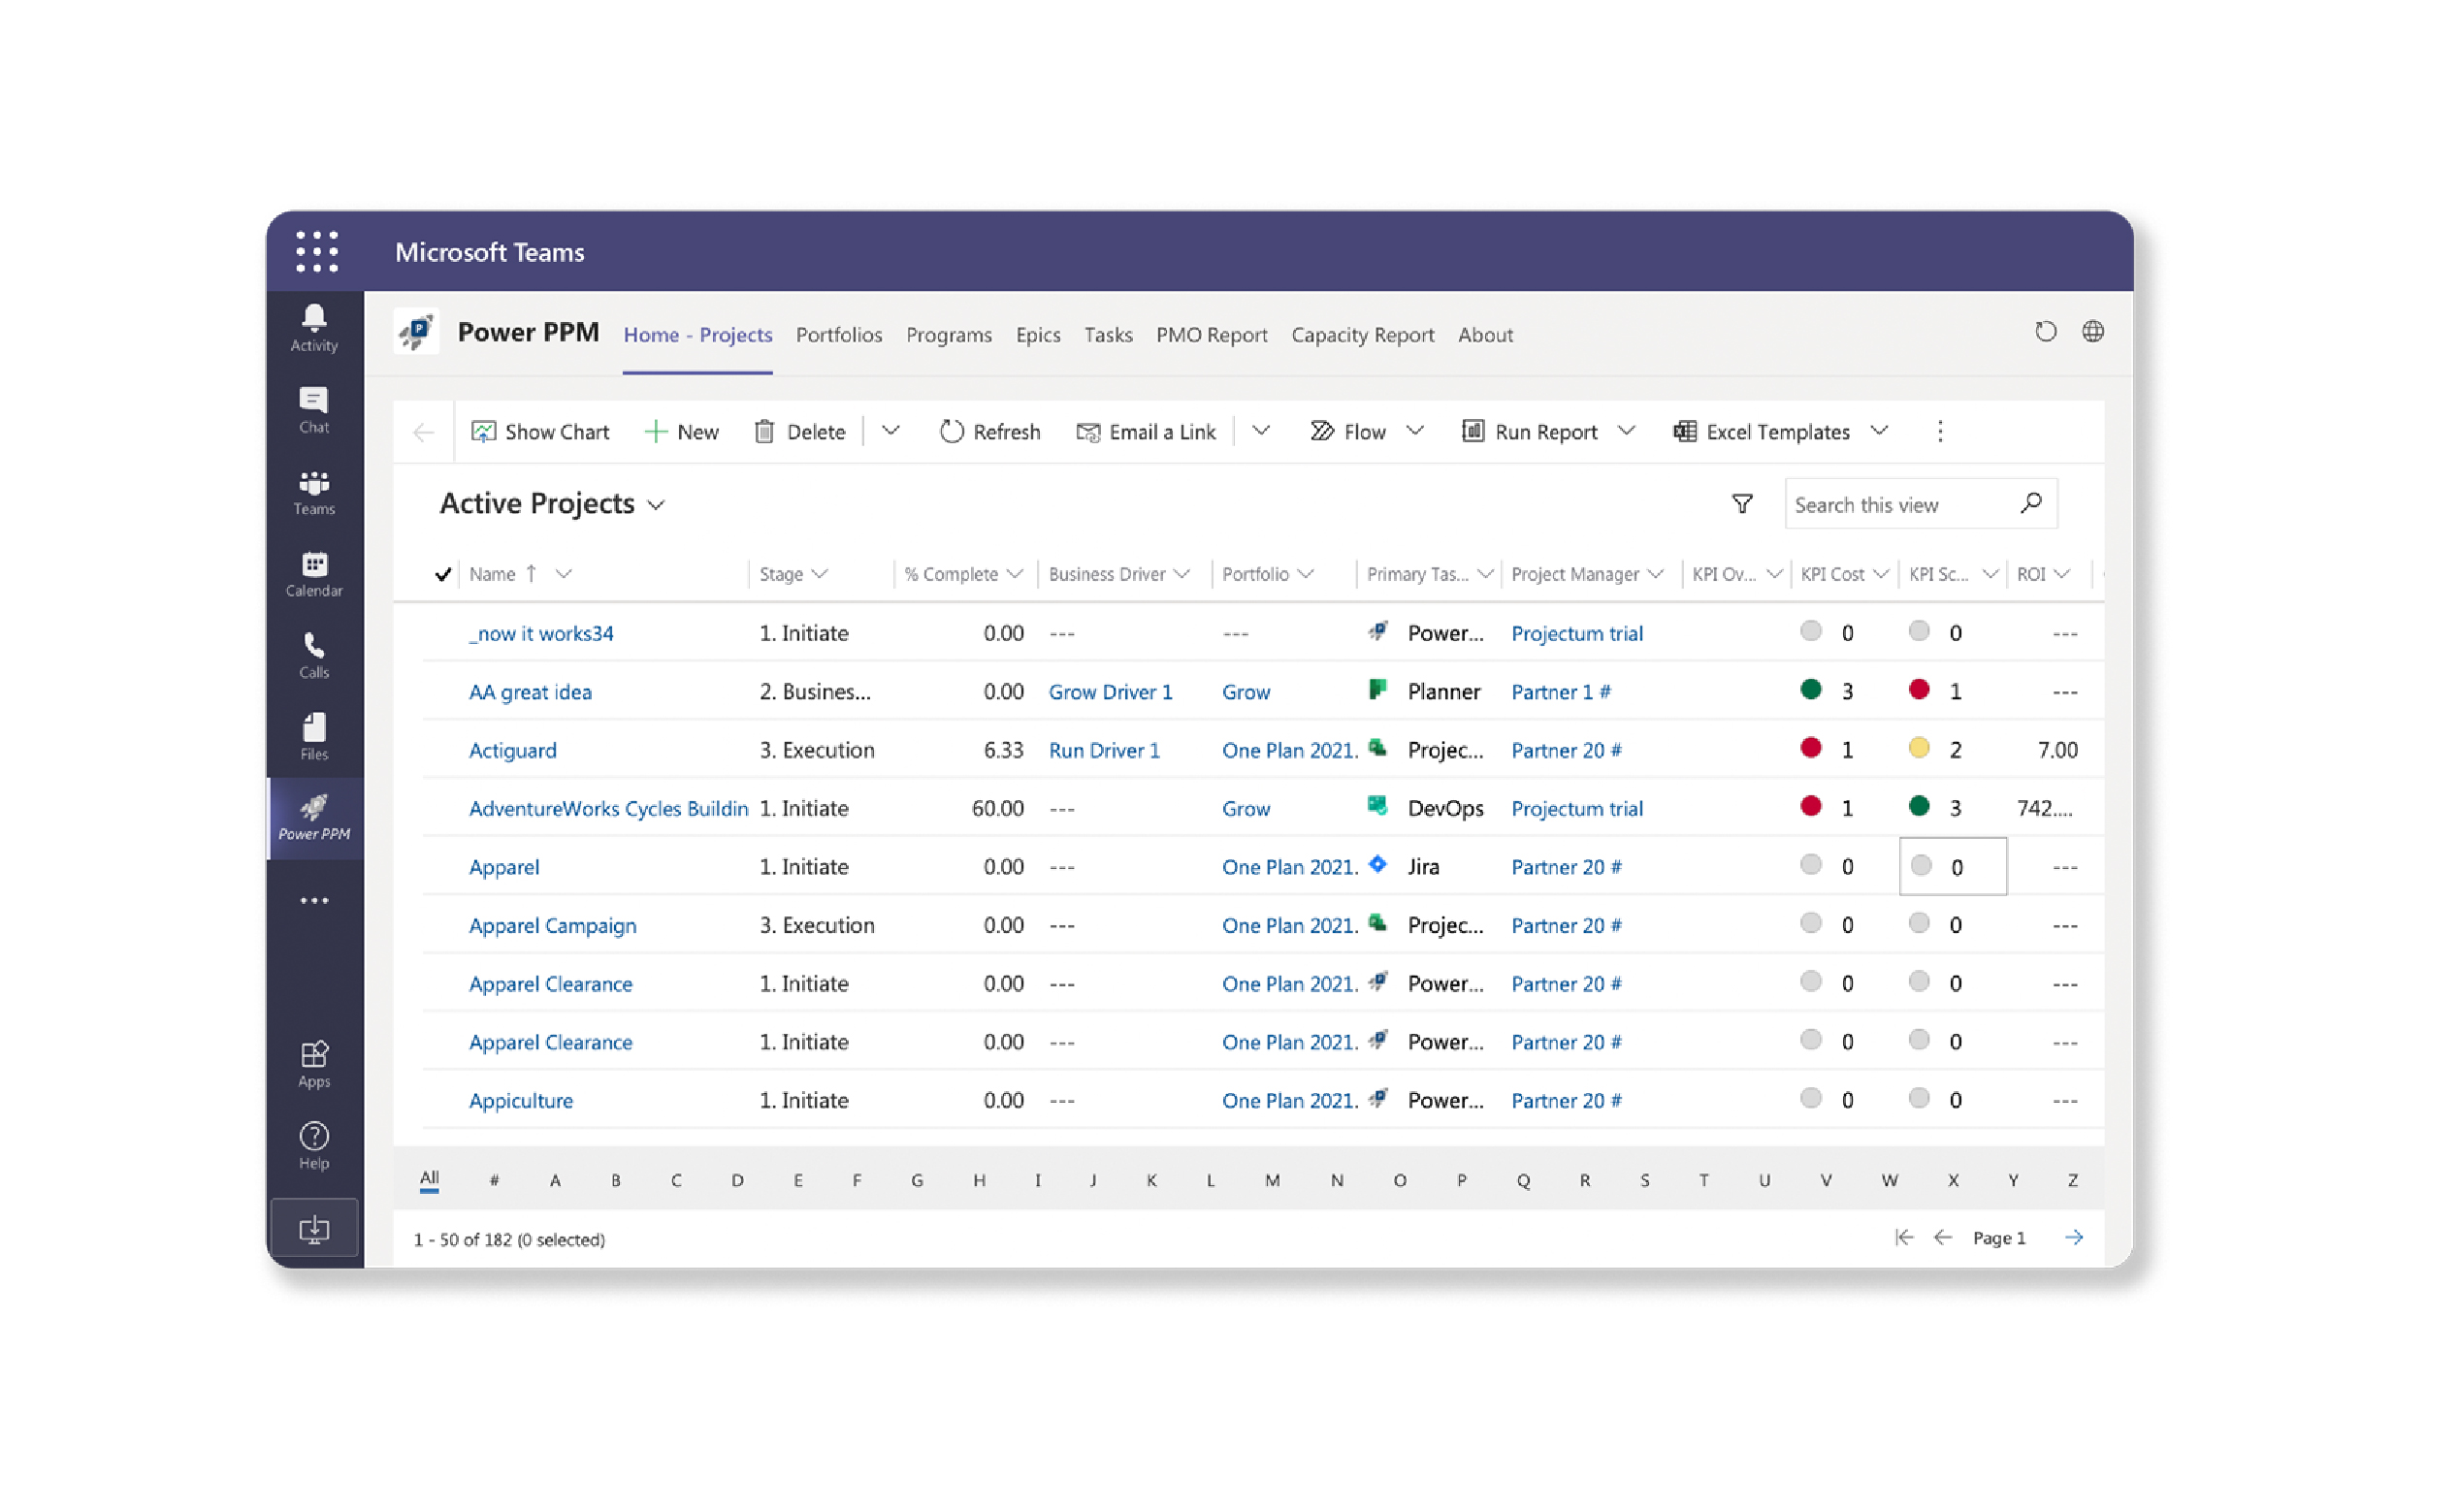Click the Show Chart button

click(x=540, y=432)
